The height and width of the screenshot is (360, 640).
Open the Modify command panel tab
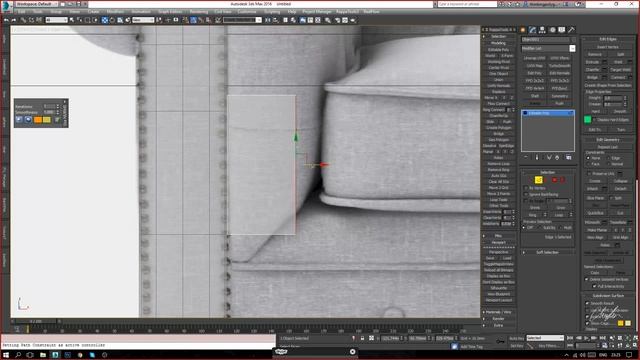point(533,30)
